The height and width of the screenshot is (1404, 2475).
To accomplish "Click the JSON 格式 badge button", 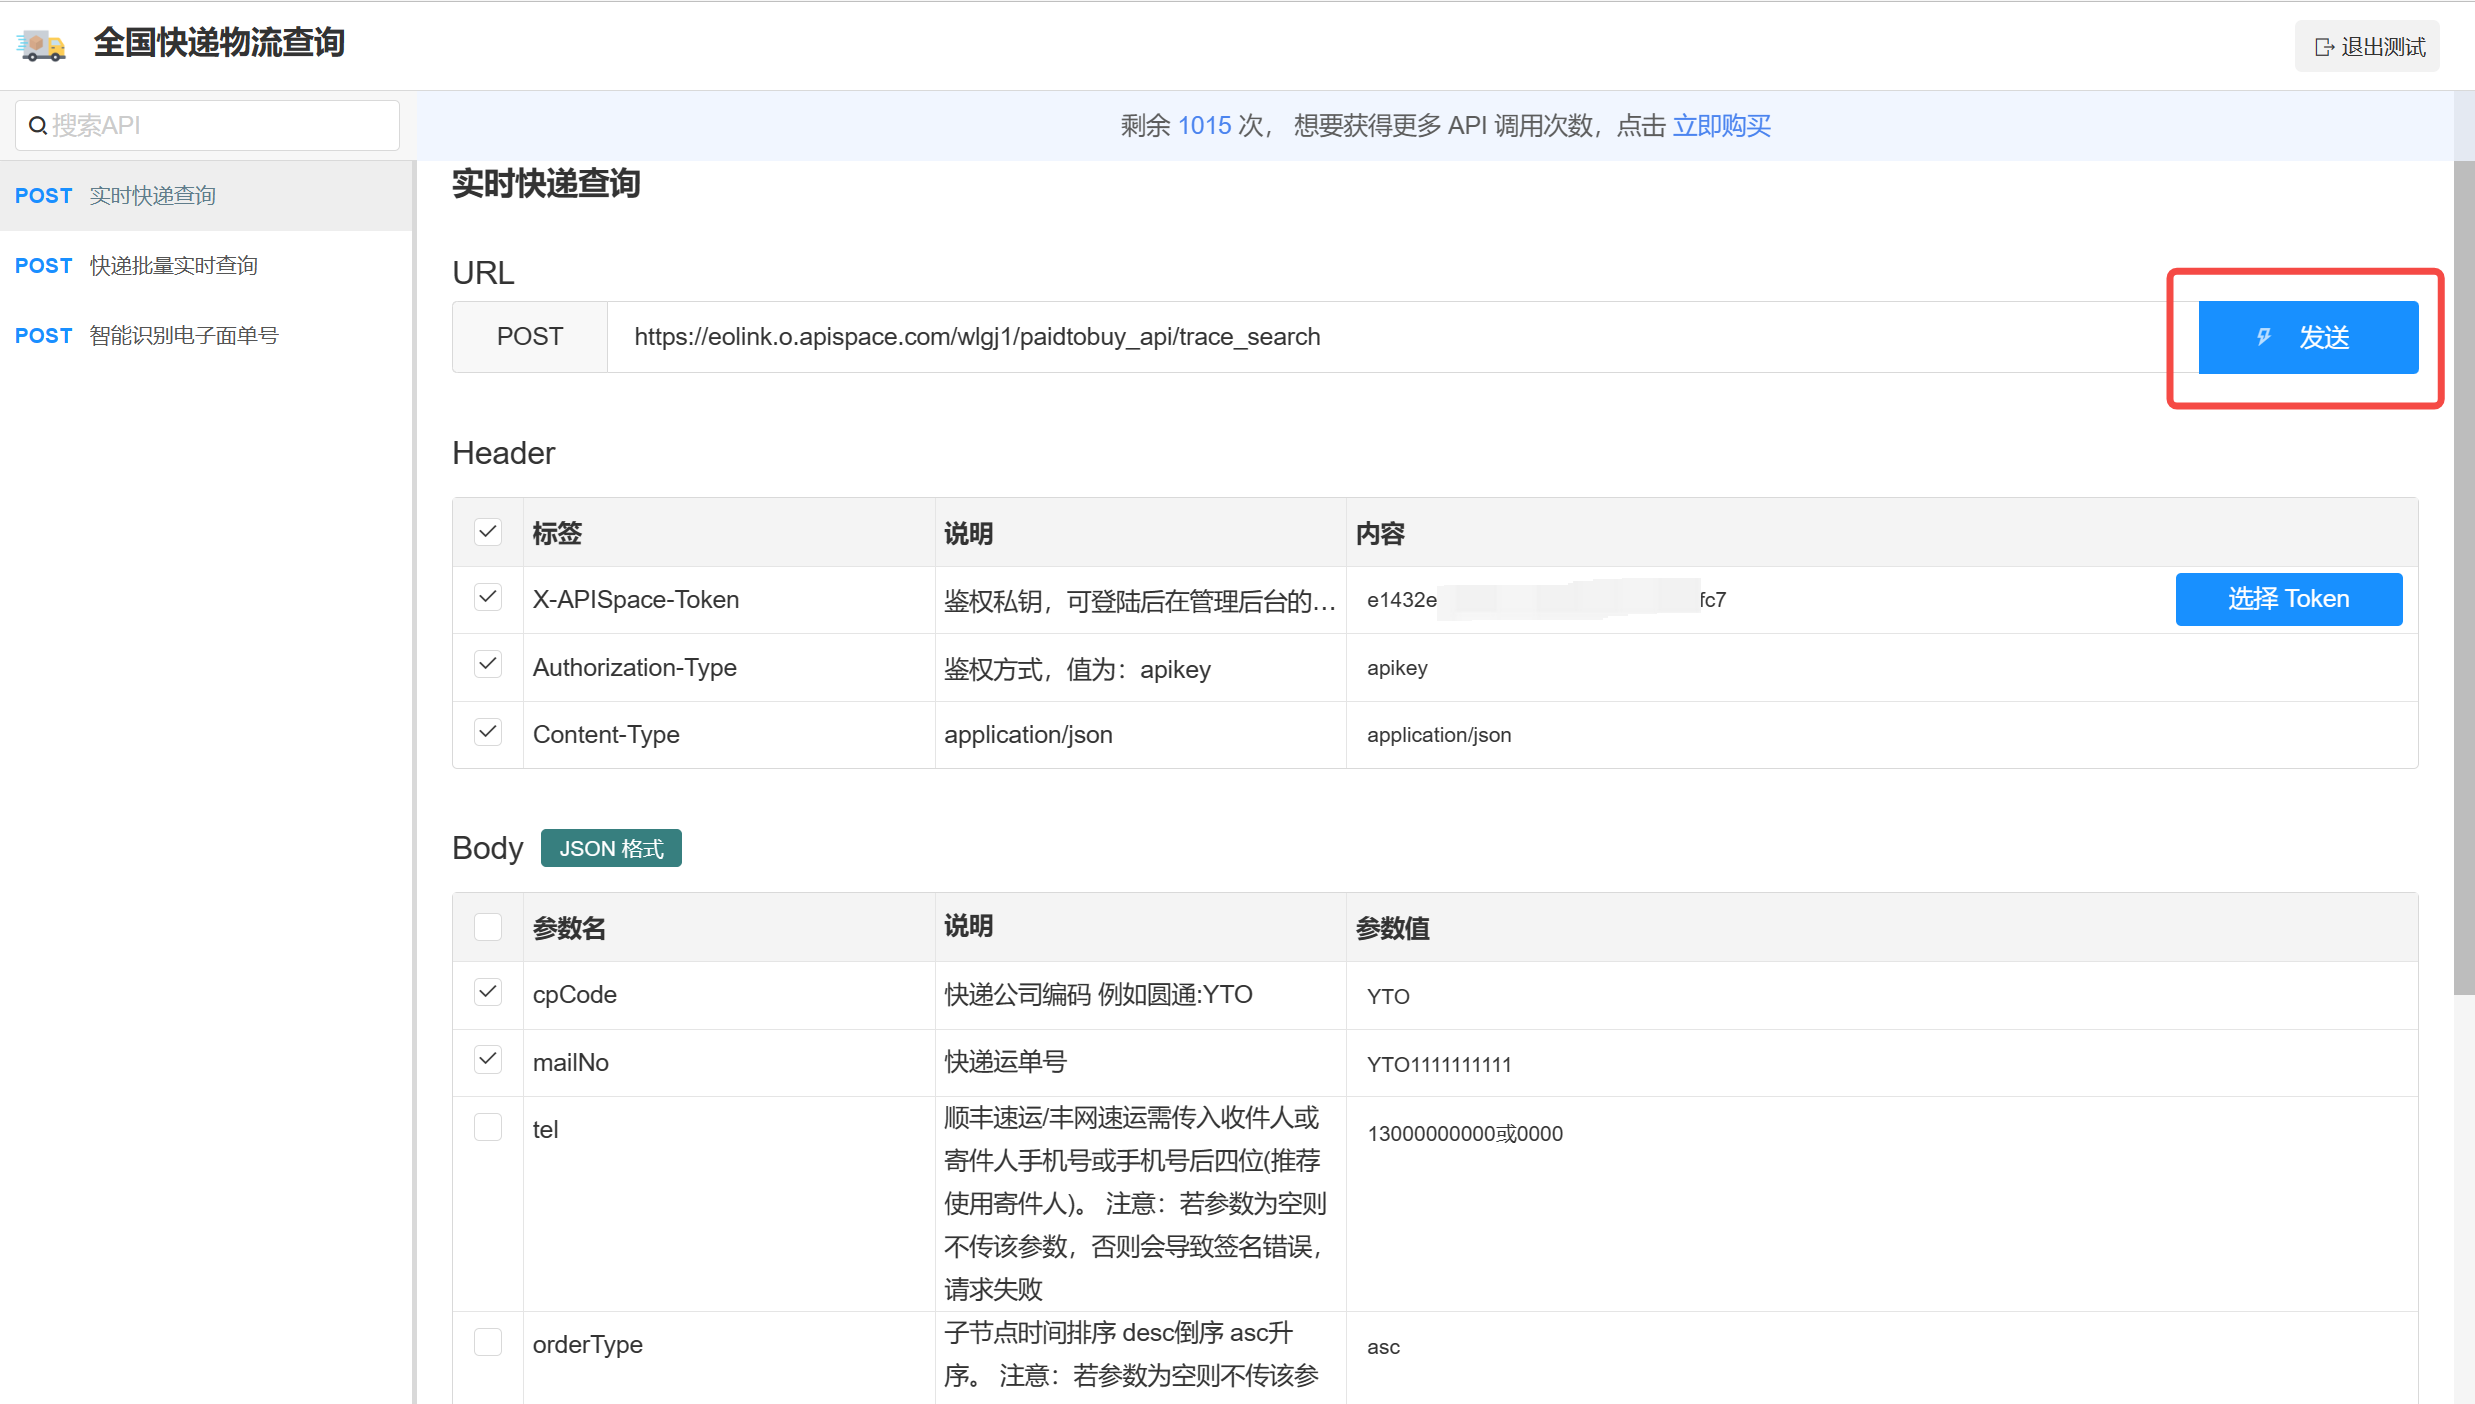I will click(x=610, y=848).
